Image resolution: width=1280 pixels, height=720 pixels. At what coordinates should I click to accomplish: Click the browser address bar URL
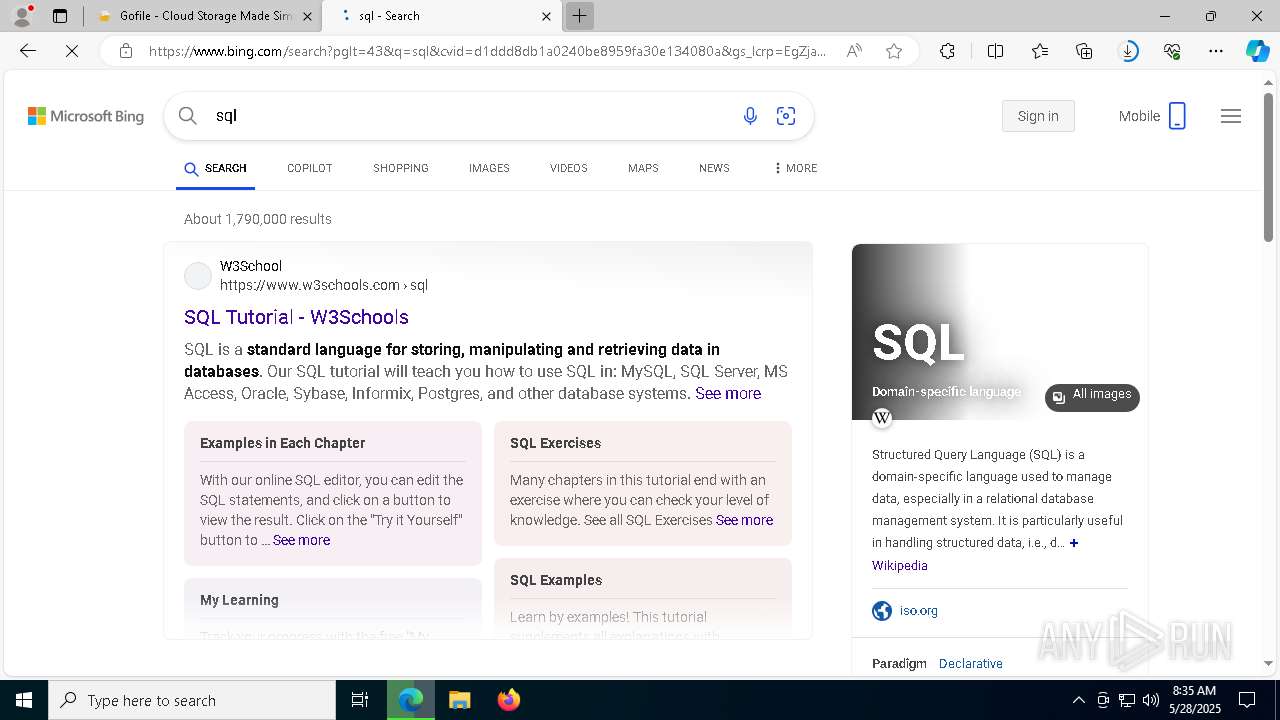pos(488,51)
